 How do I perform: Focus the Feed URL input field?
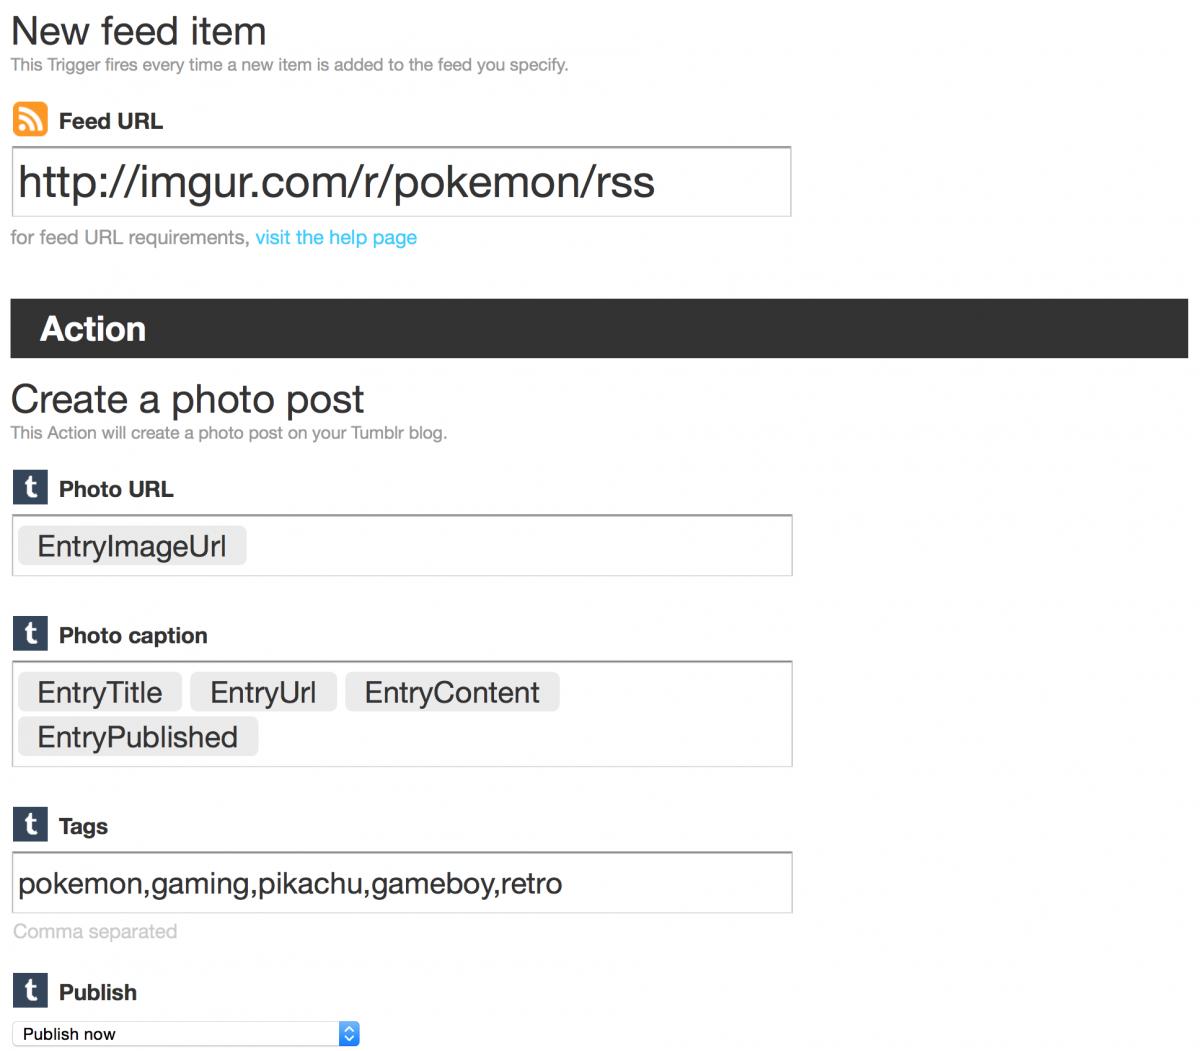(x=401, y=181)
